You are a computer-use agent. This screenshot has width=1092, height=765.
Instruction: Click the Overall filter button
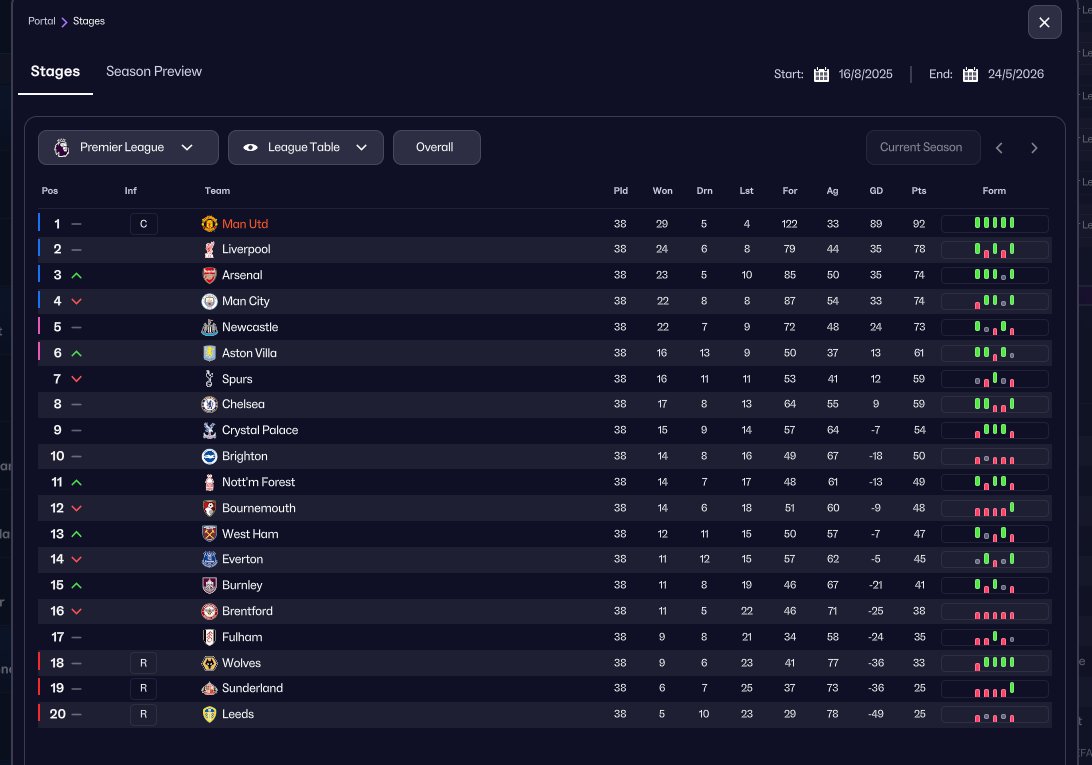(436, 147)
